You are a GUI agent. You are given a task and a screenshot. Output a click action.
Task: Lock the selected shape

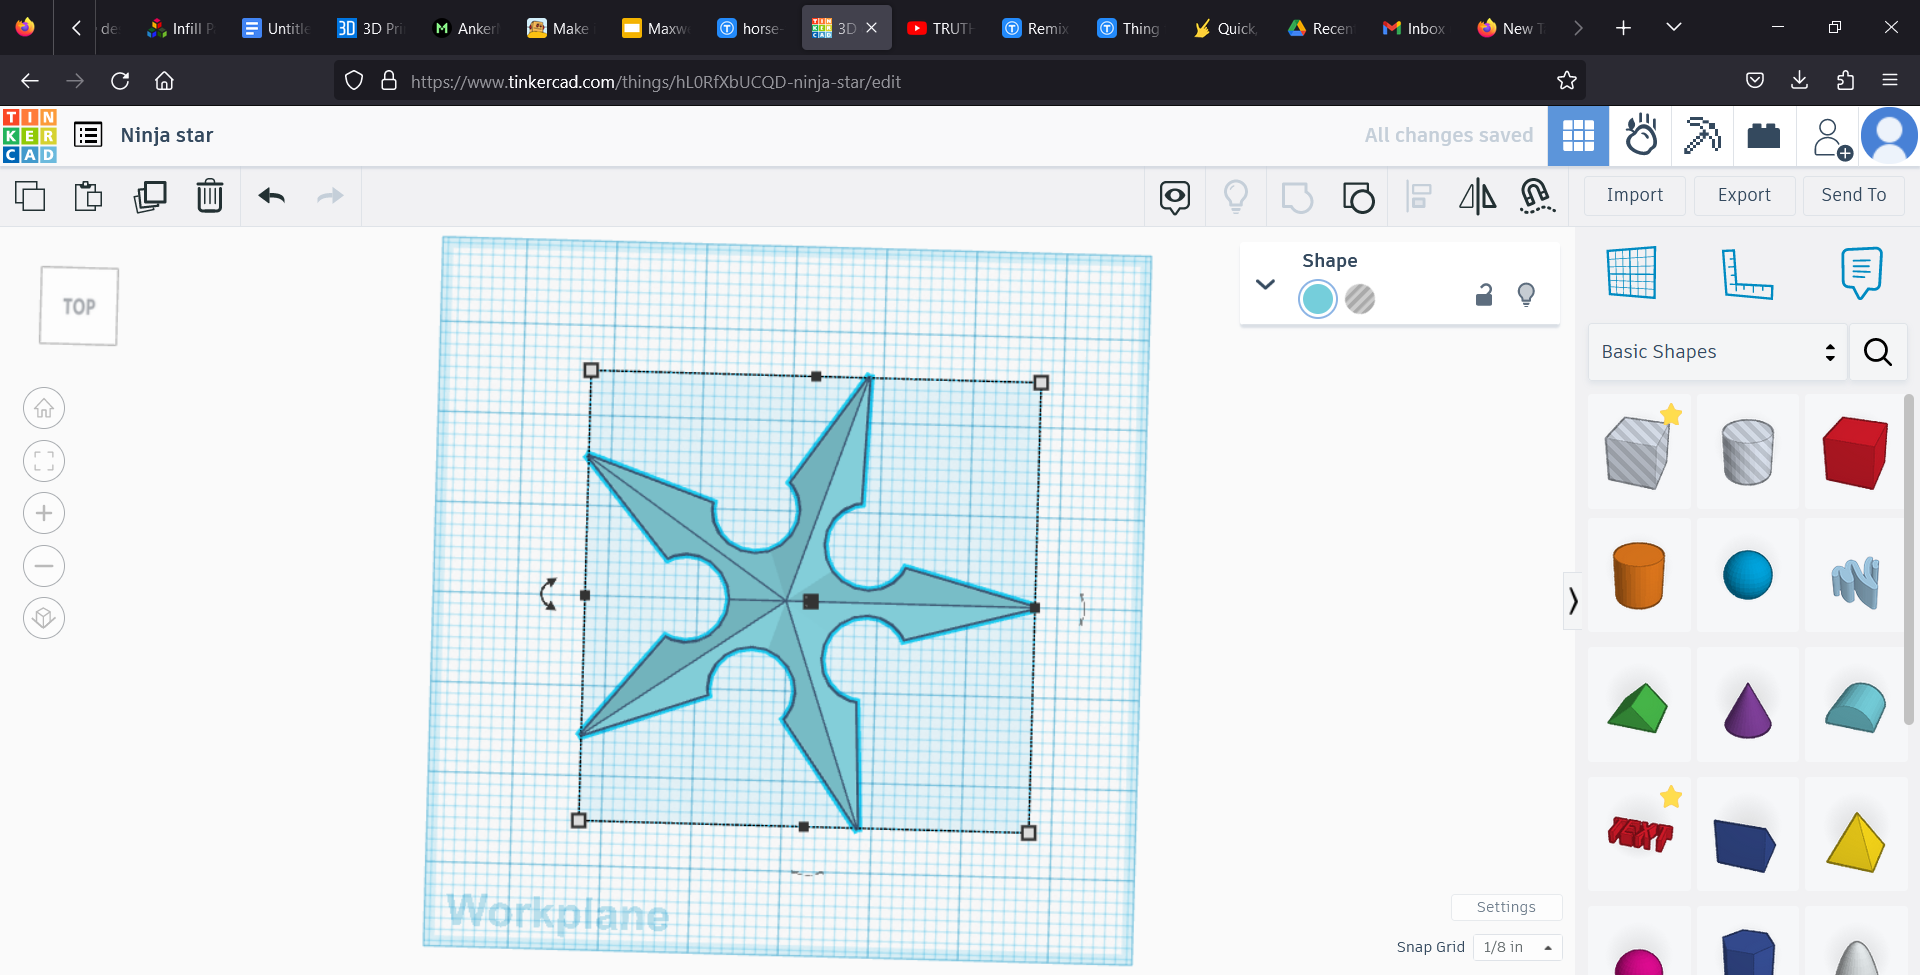[1484, 295]
